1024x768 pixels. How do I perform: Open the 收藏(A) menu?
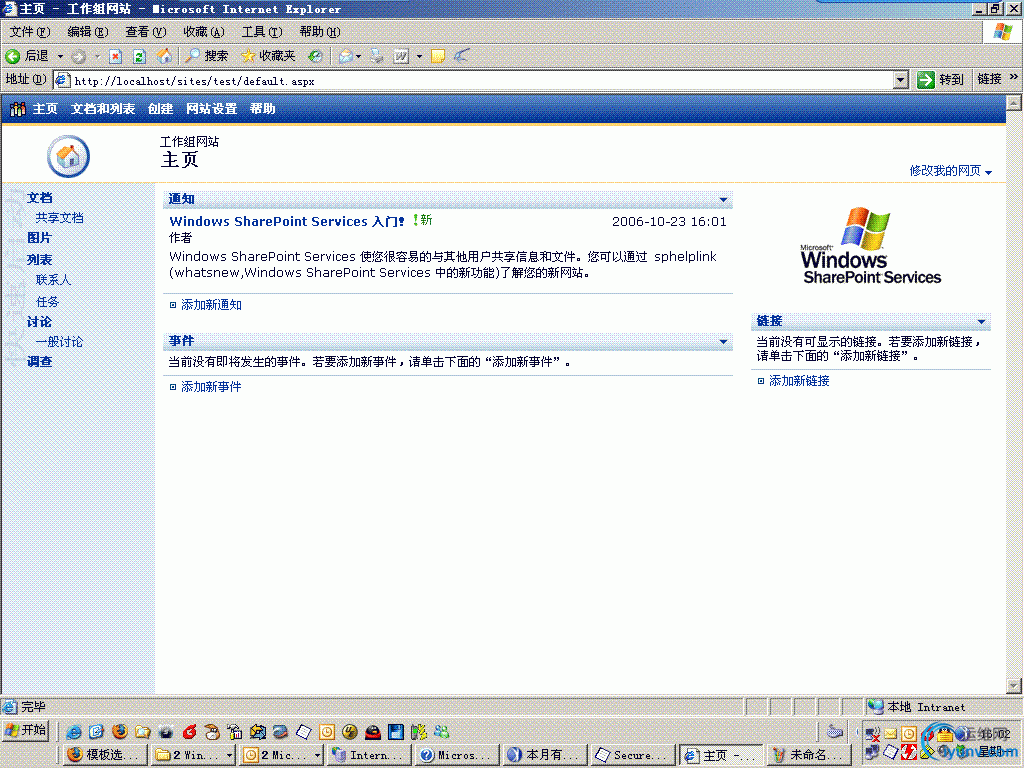(x=204, y=32)
